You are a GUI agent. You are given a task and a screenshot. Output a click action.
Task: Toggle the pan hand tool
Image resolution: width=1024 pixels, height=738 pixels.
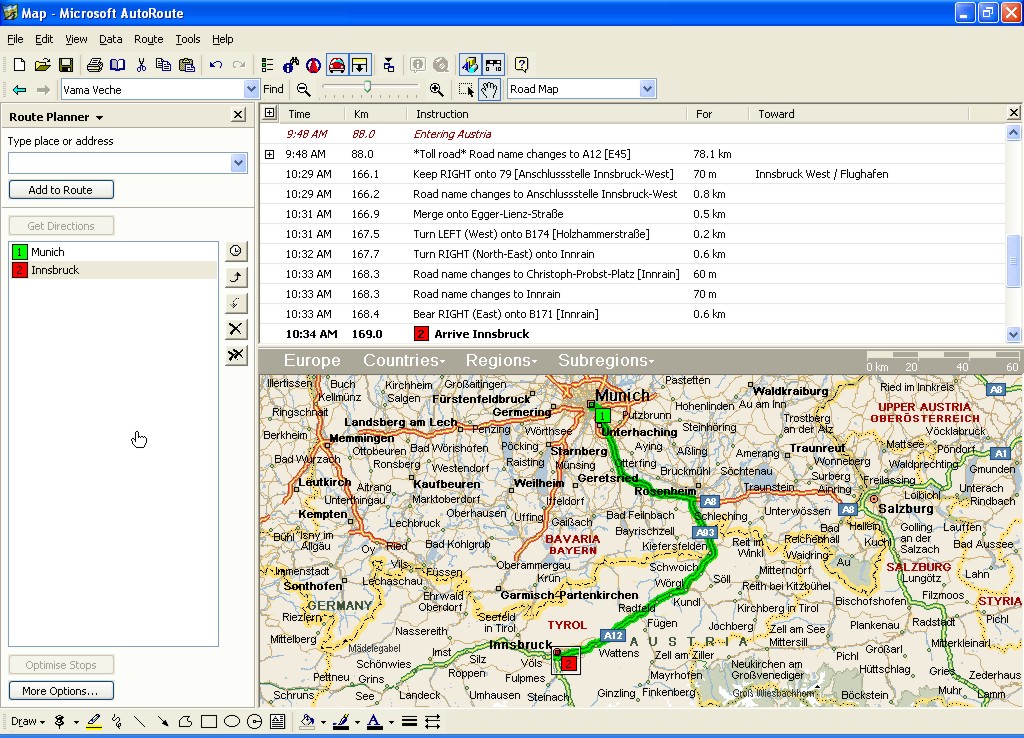[x=489, y=89]
